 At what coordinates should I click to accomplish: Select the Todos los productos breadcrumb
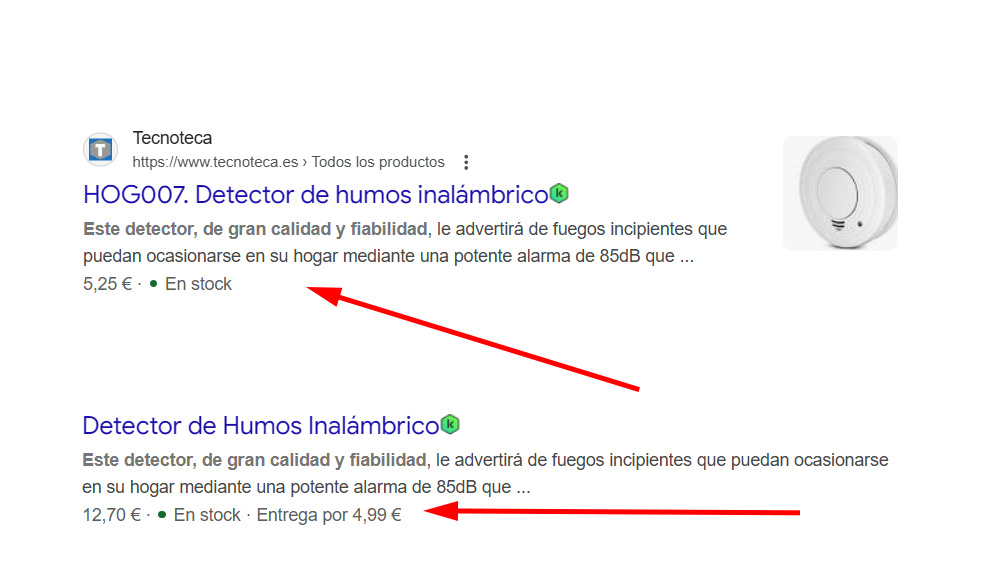tap(378, 162)
